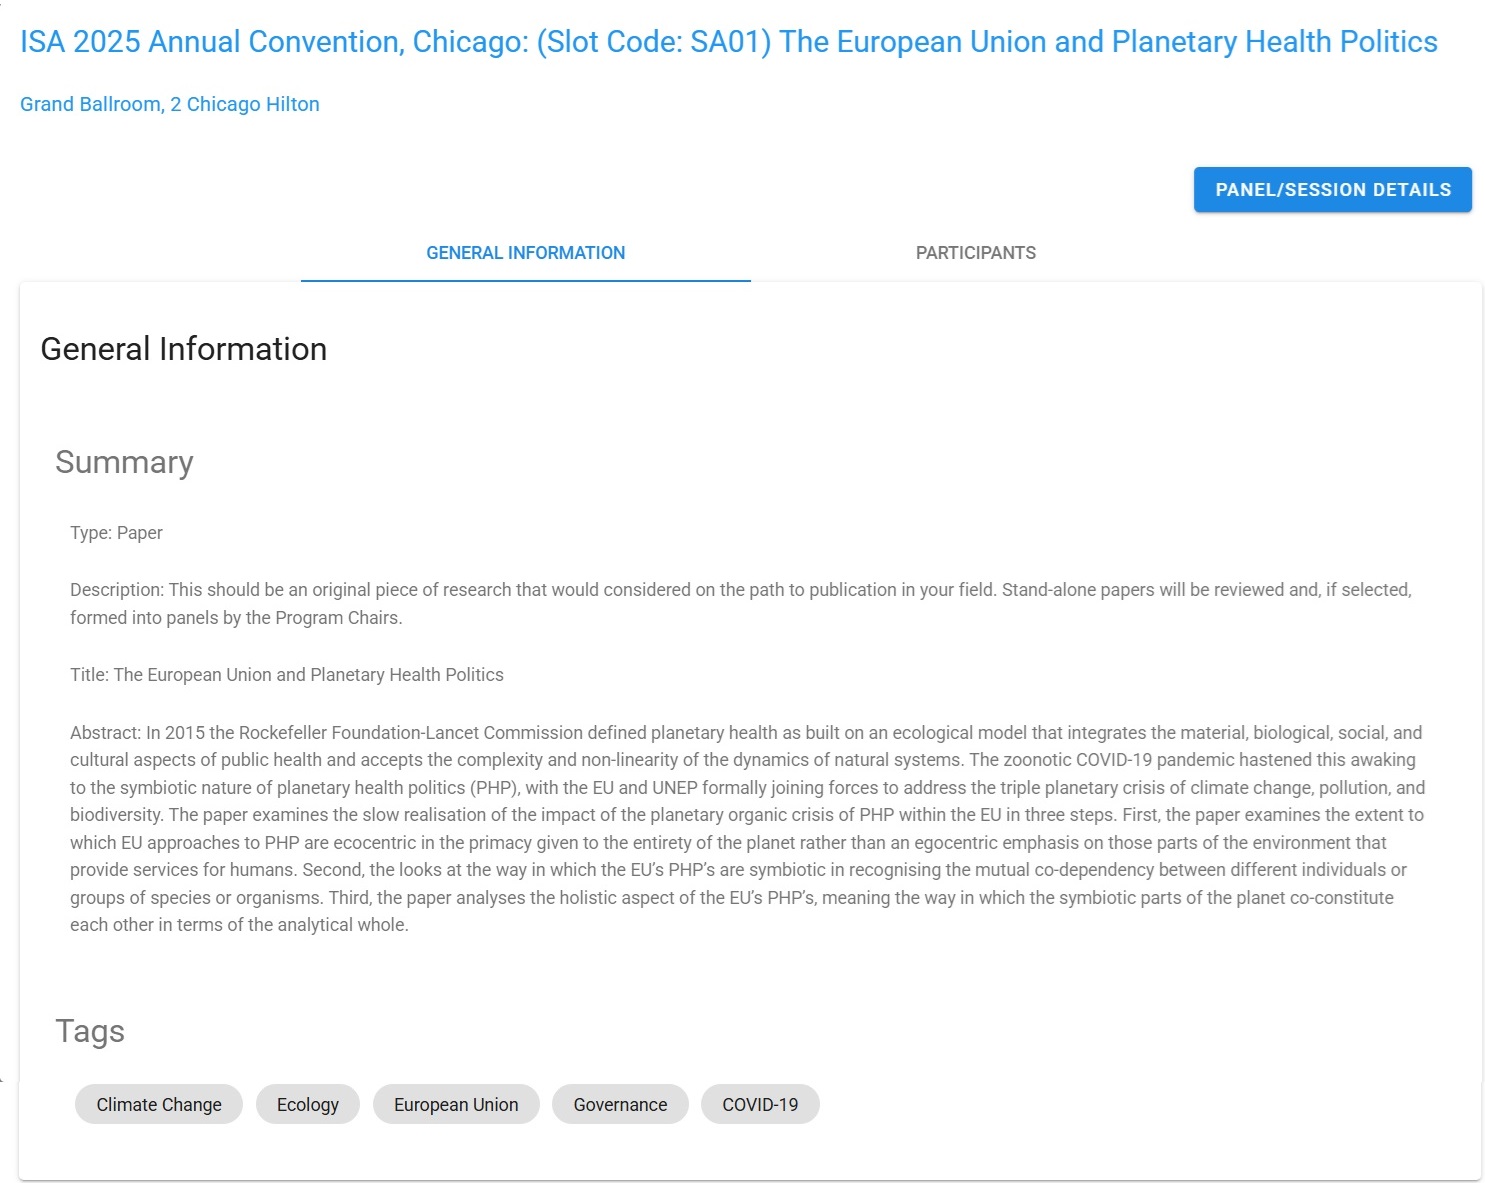Click the Panel/Session Details button

[x=1333, y=190]
